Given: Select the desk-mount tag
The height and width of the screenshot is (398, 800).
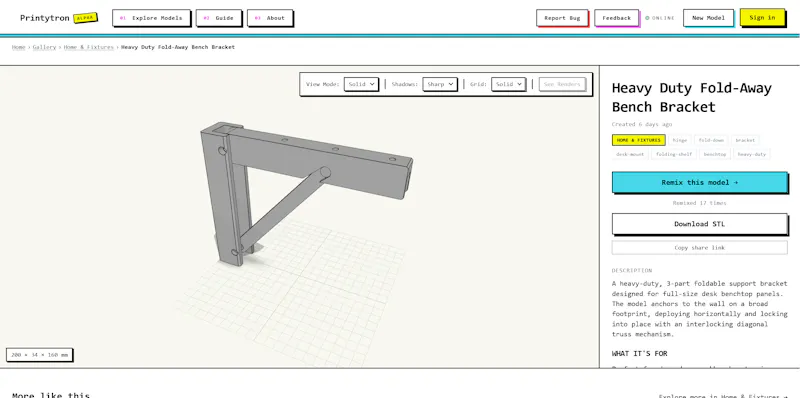Looking at the screenshot, I should pyautogui.click(x=630, y=154).
